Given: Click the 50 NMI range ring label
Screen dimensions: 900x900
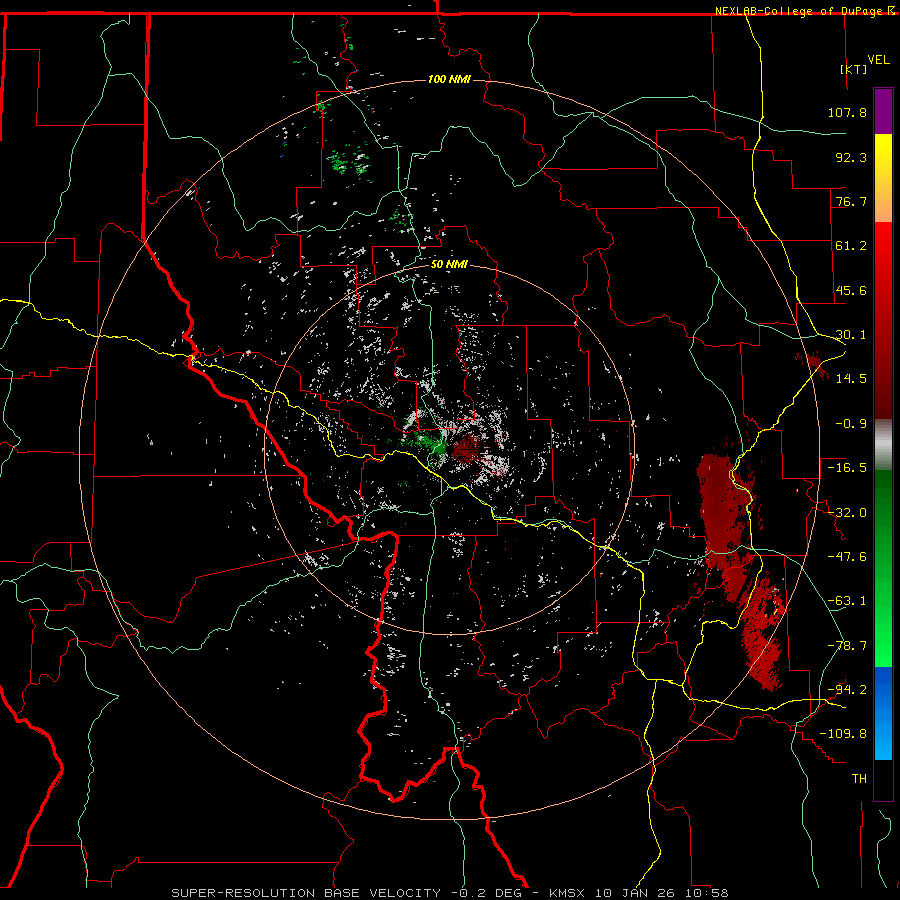Looking at the screenshot, I should [449, 265].
